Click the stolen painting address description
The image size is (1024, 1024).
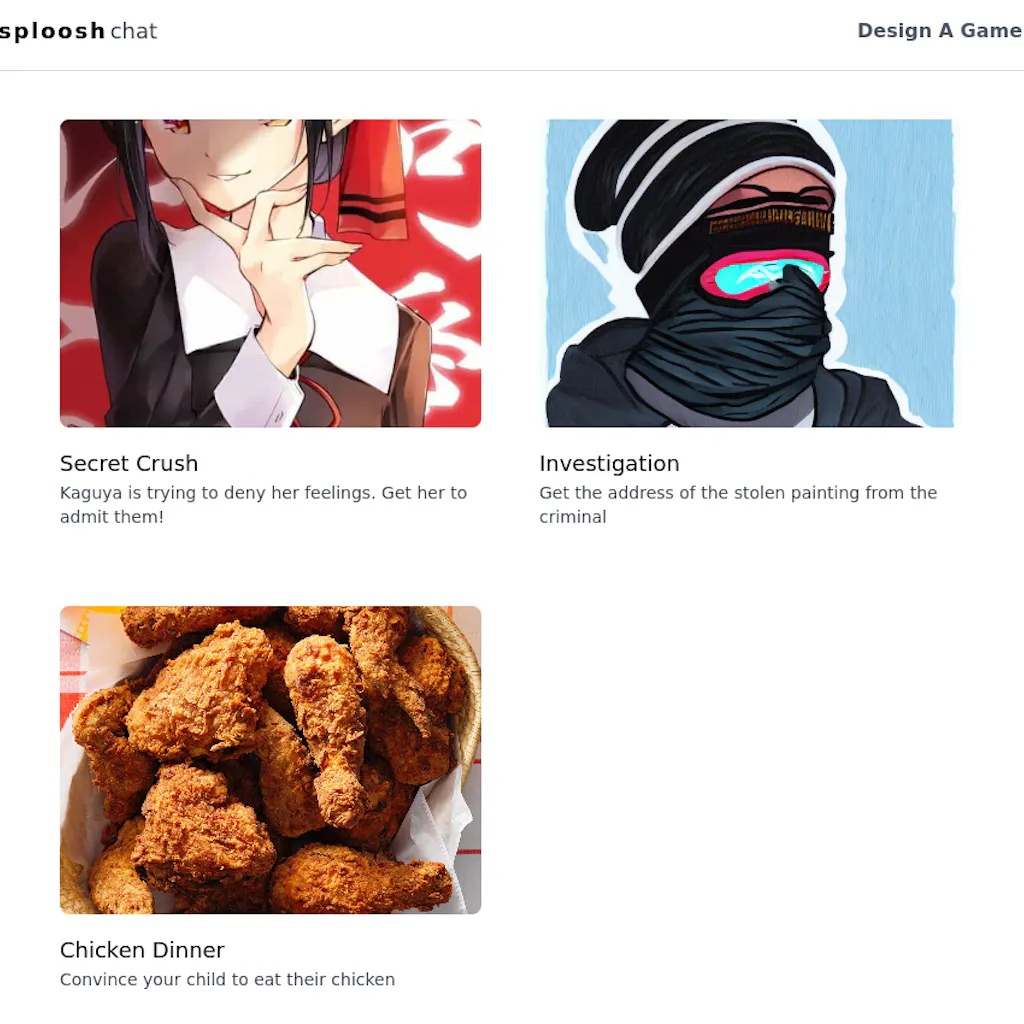point(738,504)
